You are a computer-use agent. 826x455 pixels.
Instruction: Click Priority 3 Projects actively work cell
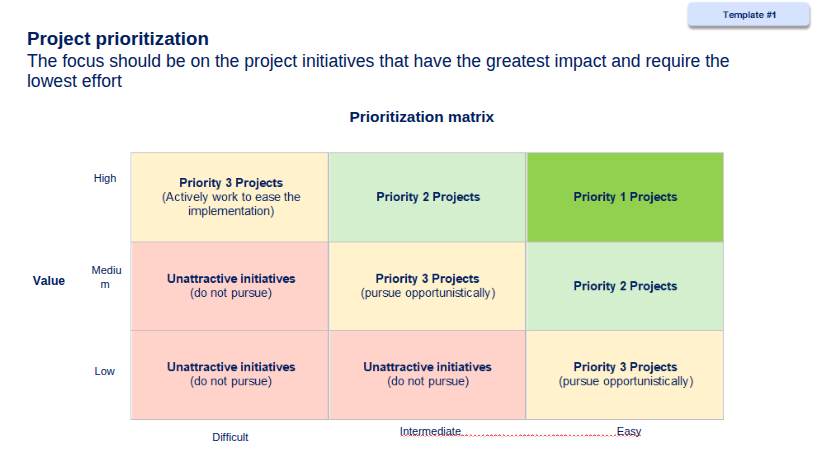(x=230, y=197)
